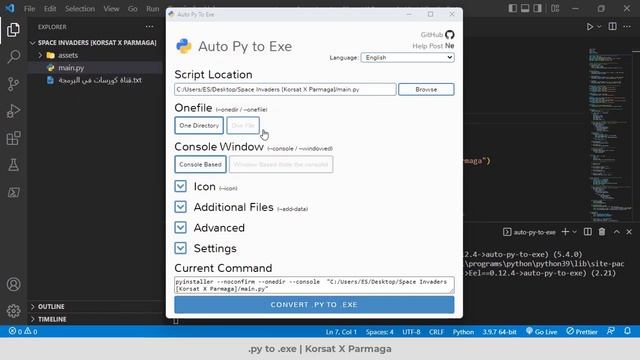Click CONVERT .PY TO .EXE button

point(314,304)
